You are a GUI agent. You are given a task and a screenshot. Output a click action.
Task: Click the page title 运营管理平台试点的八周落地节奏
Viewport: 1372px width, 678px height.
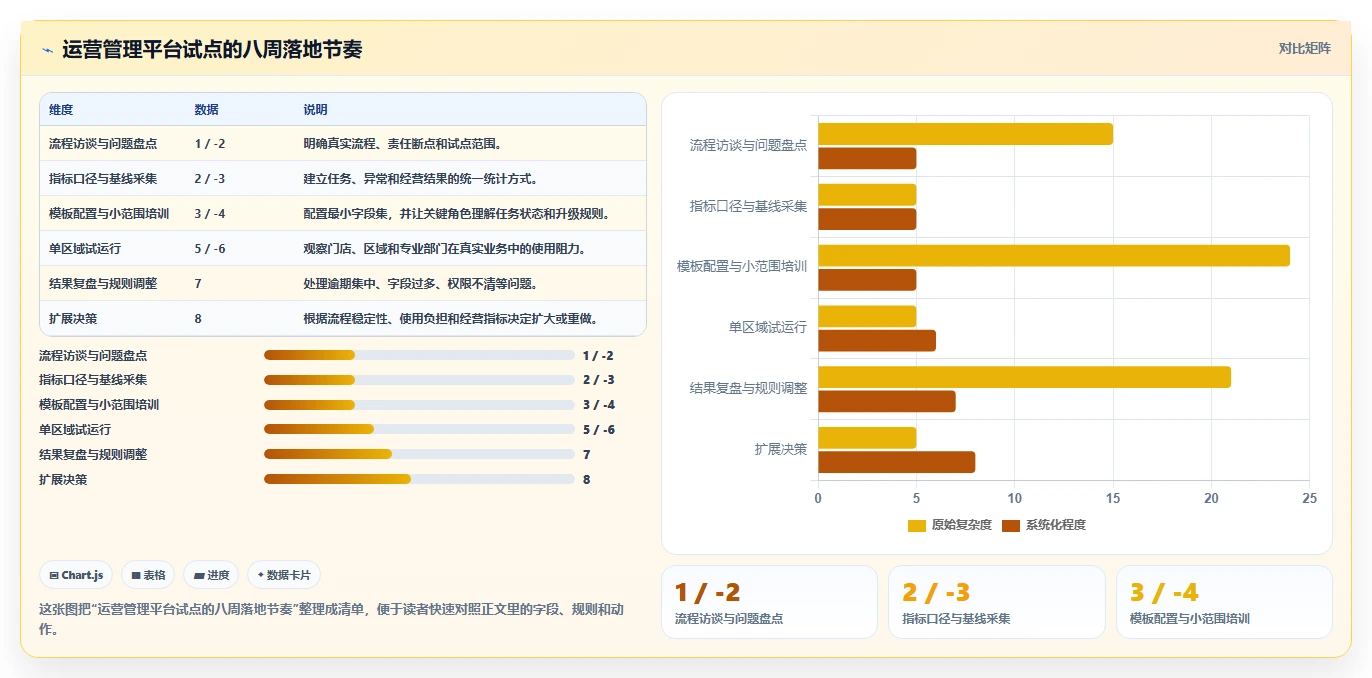pos(212,49)
